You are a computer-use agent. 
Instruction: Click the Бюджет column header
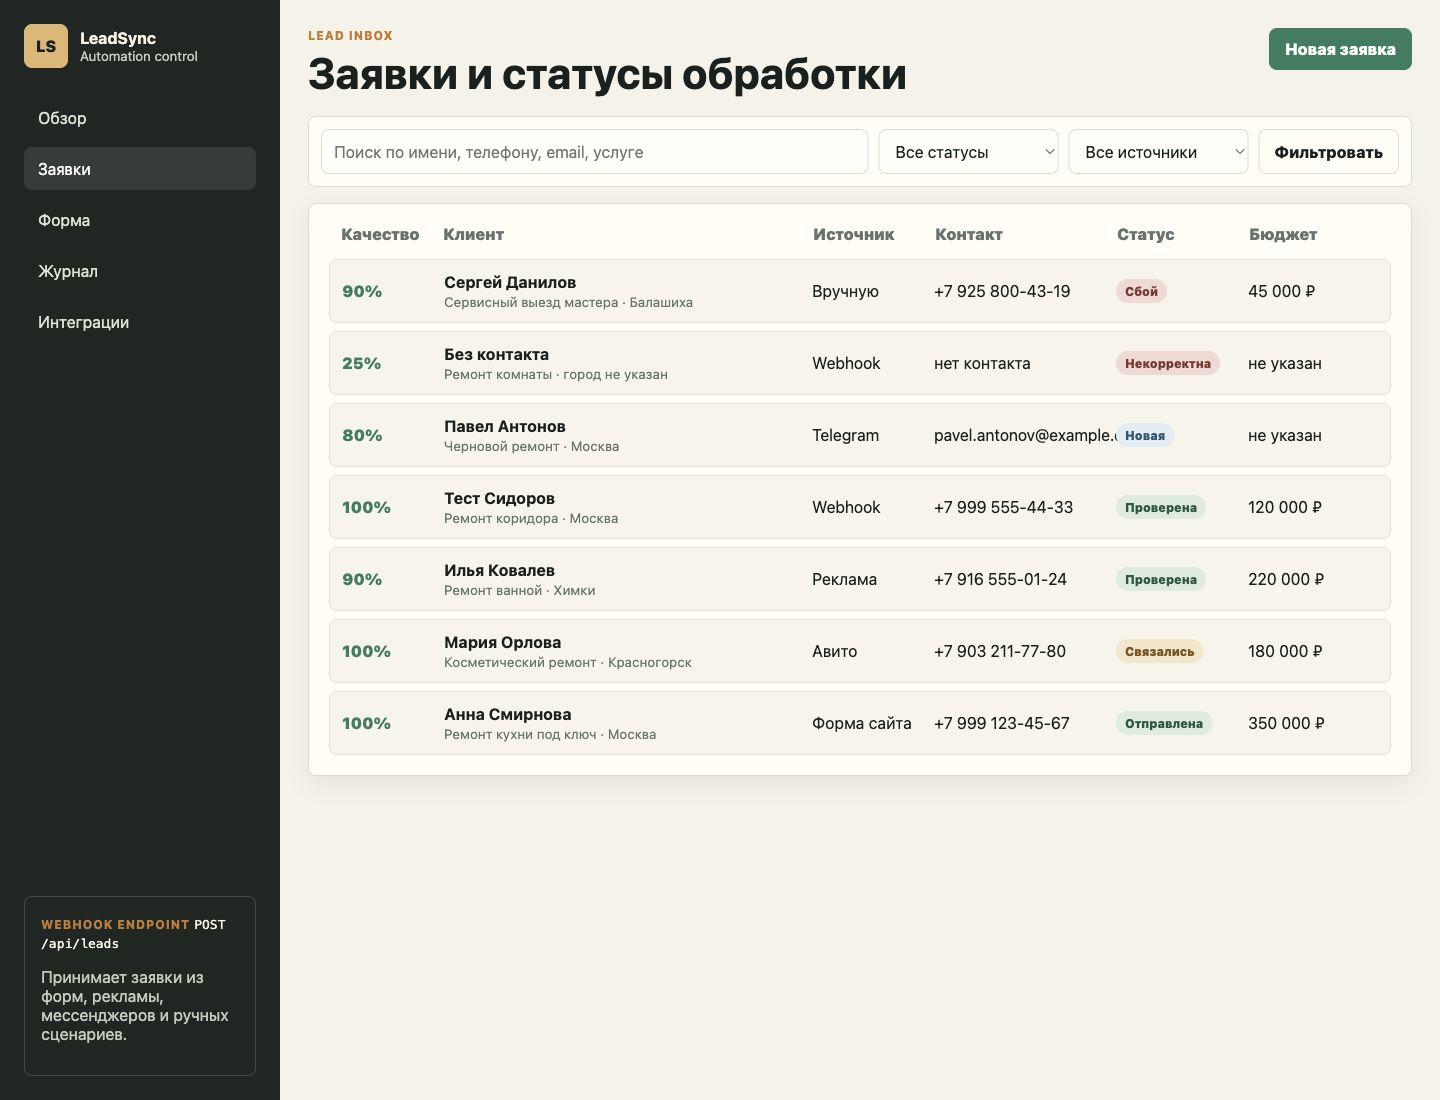pos(1282,234)
